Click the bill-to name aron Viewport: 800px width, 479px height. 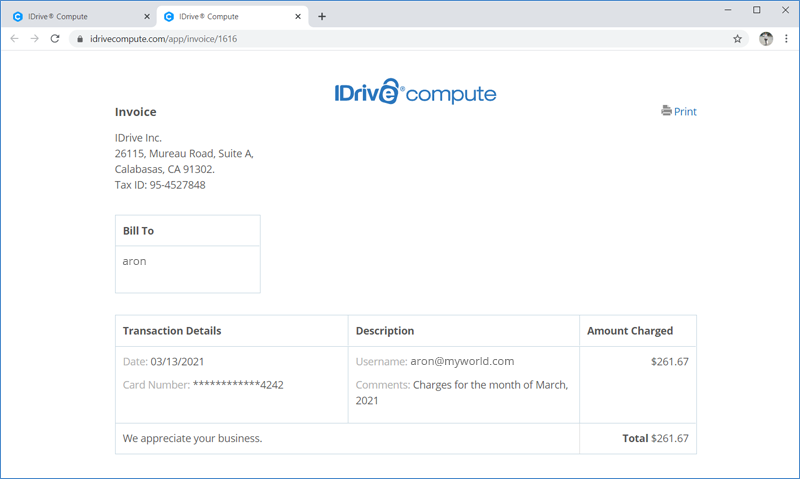pos(134,262)
